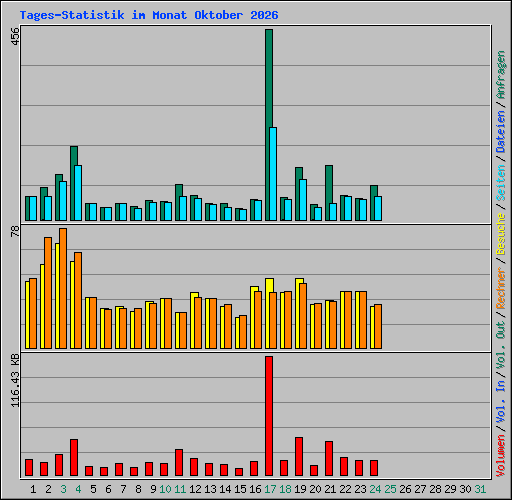Click the red Volumen bar for day 4

[74, 457]
